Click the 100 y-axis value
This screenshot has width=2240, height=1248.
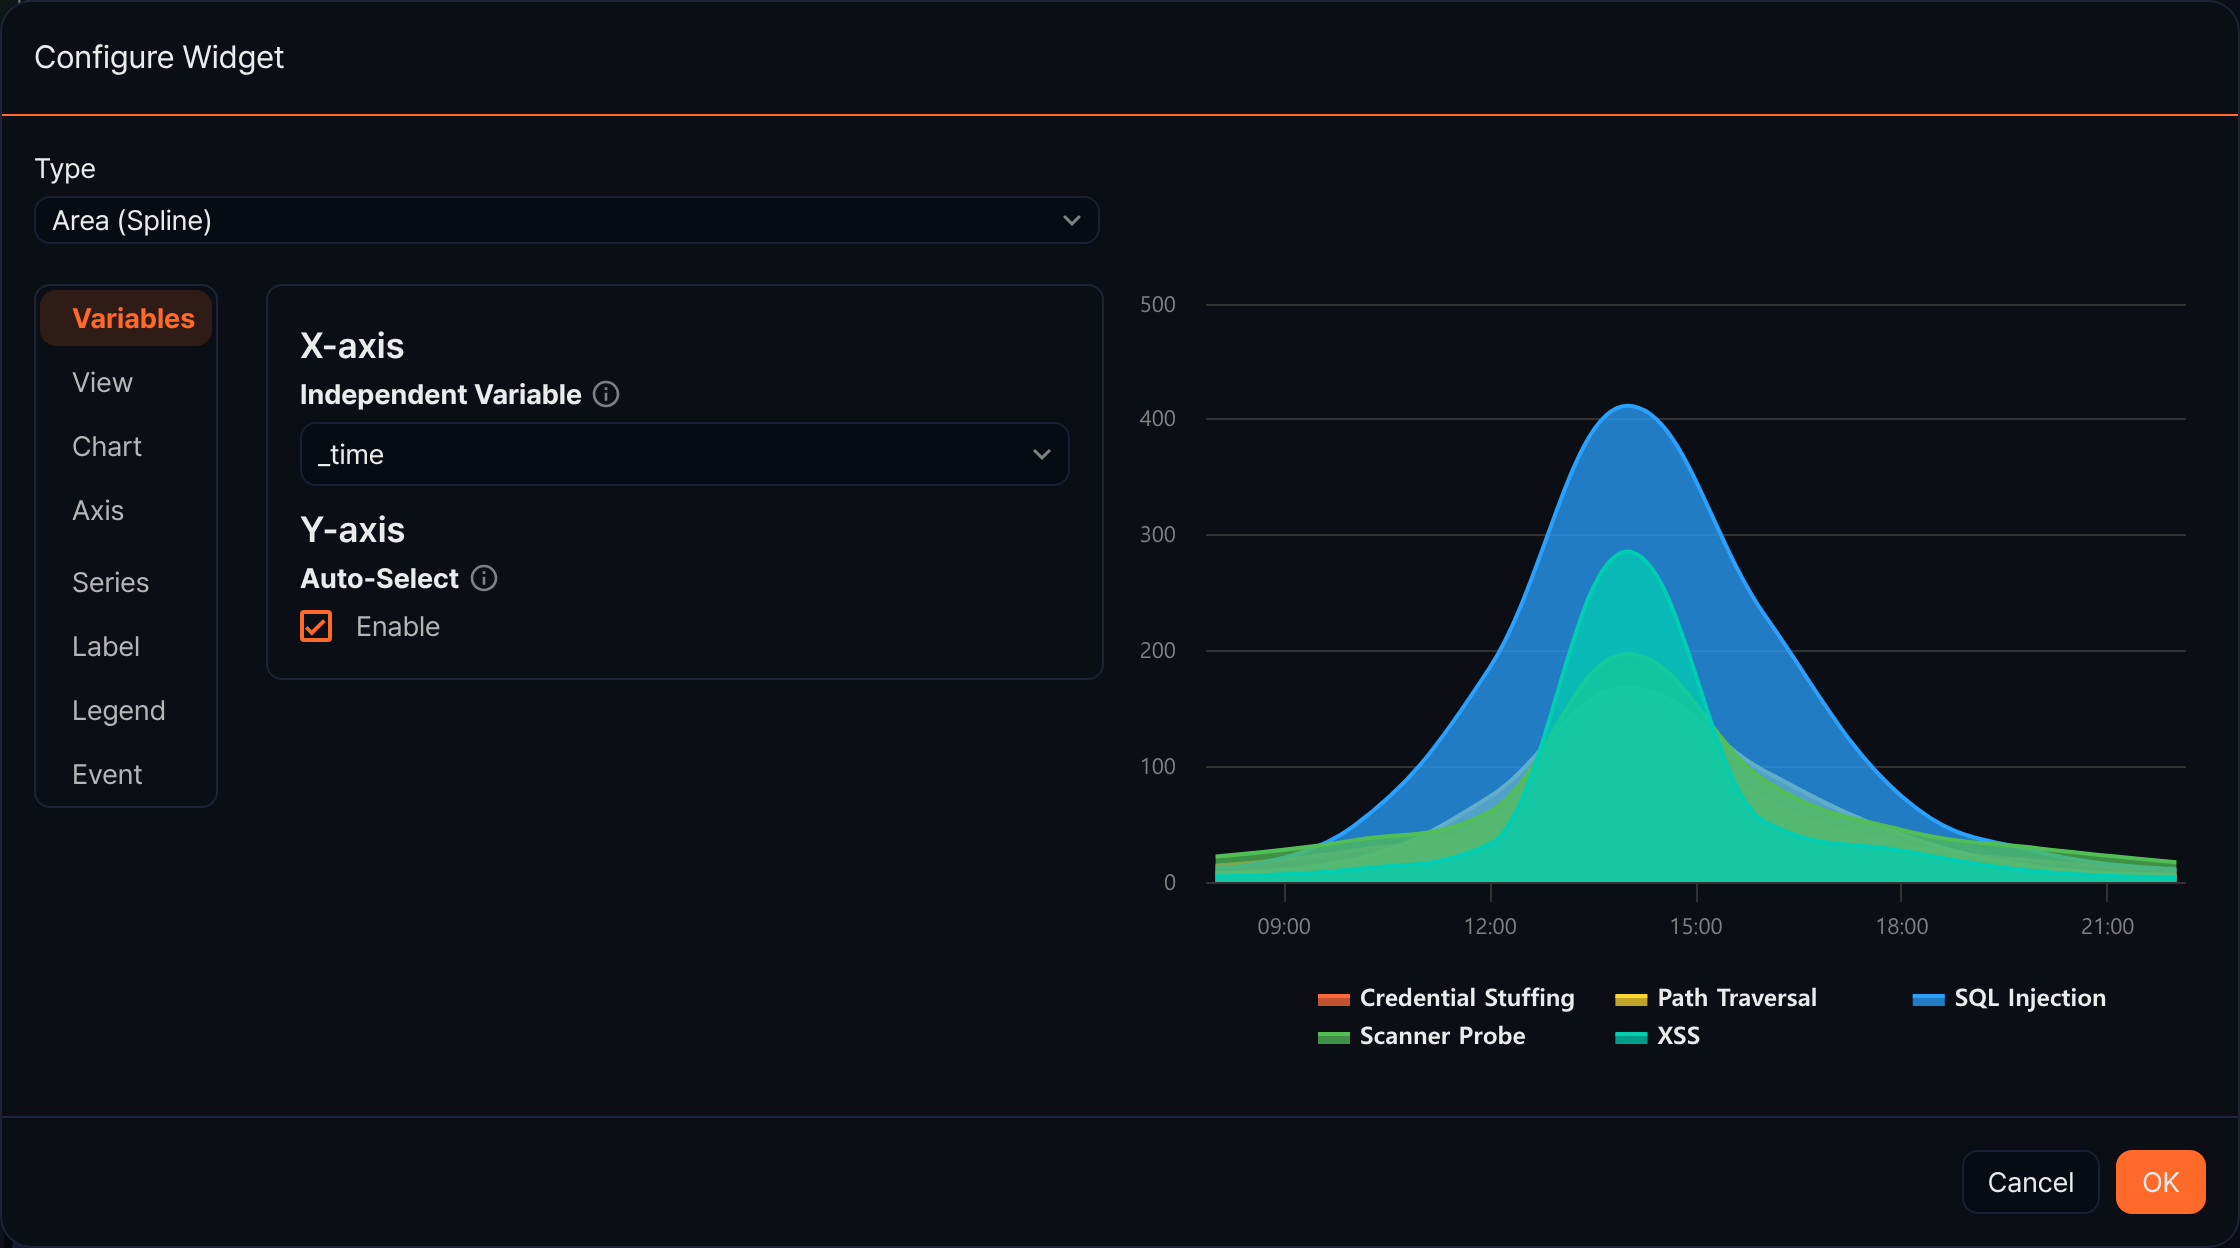coord(1158,766)
